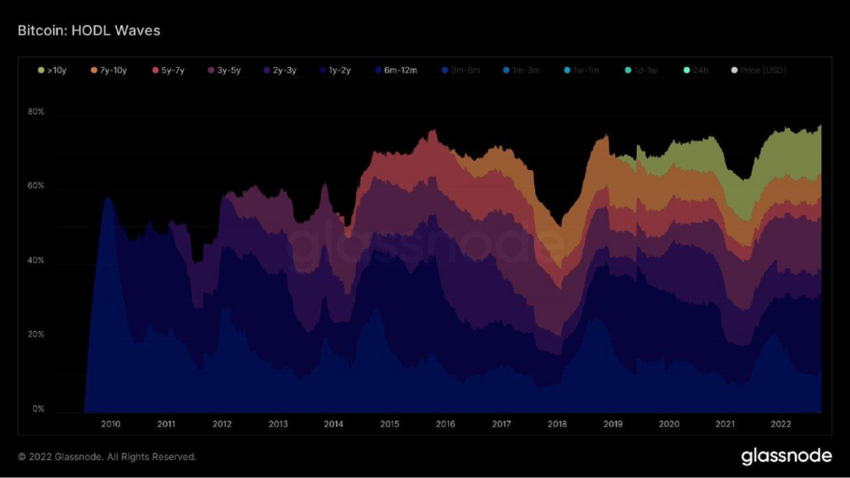Click the 2018 label on the x-axis

[557, 425]
